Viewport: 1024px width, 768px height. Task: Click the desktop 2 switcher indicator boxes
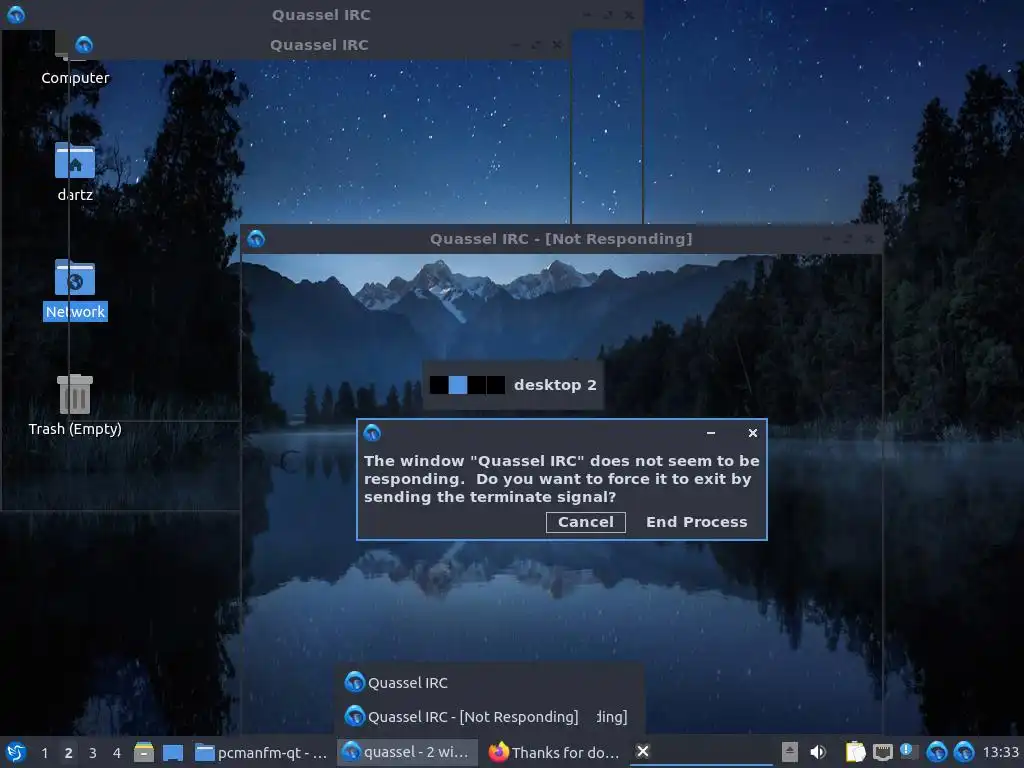(467, 385)
